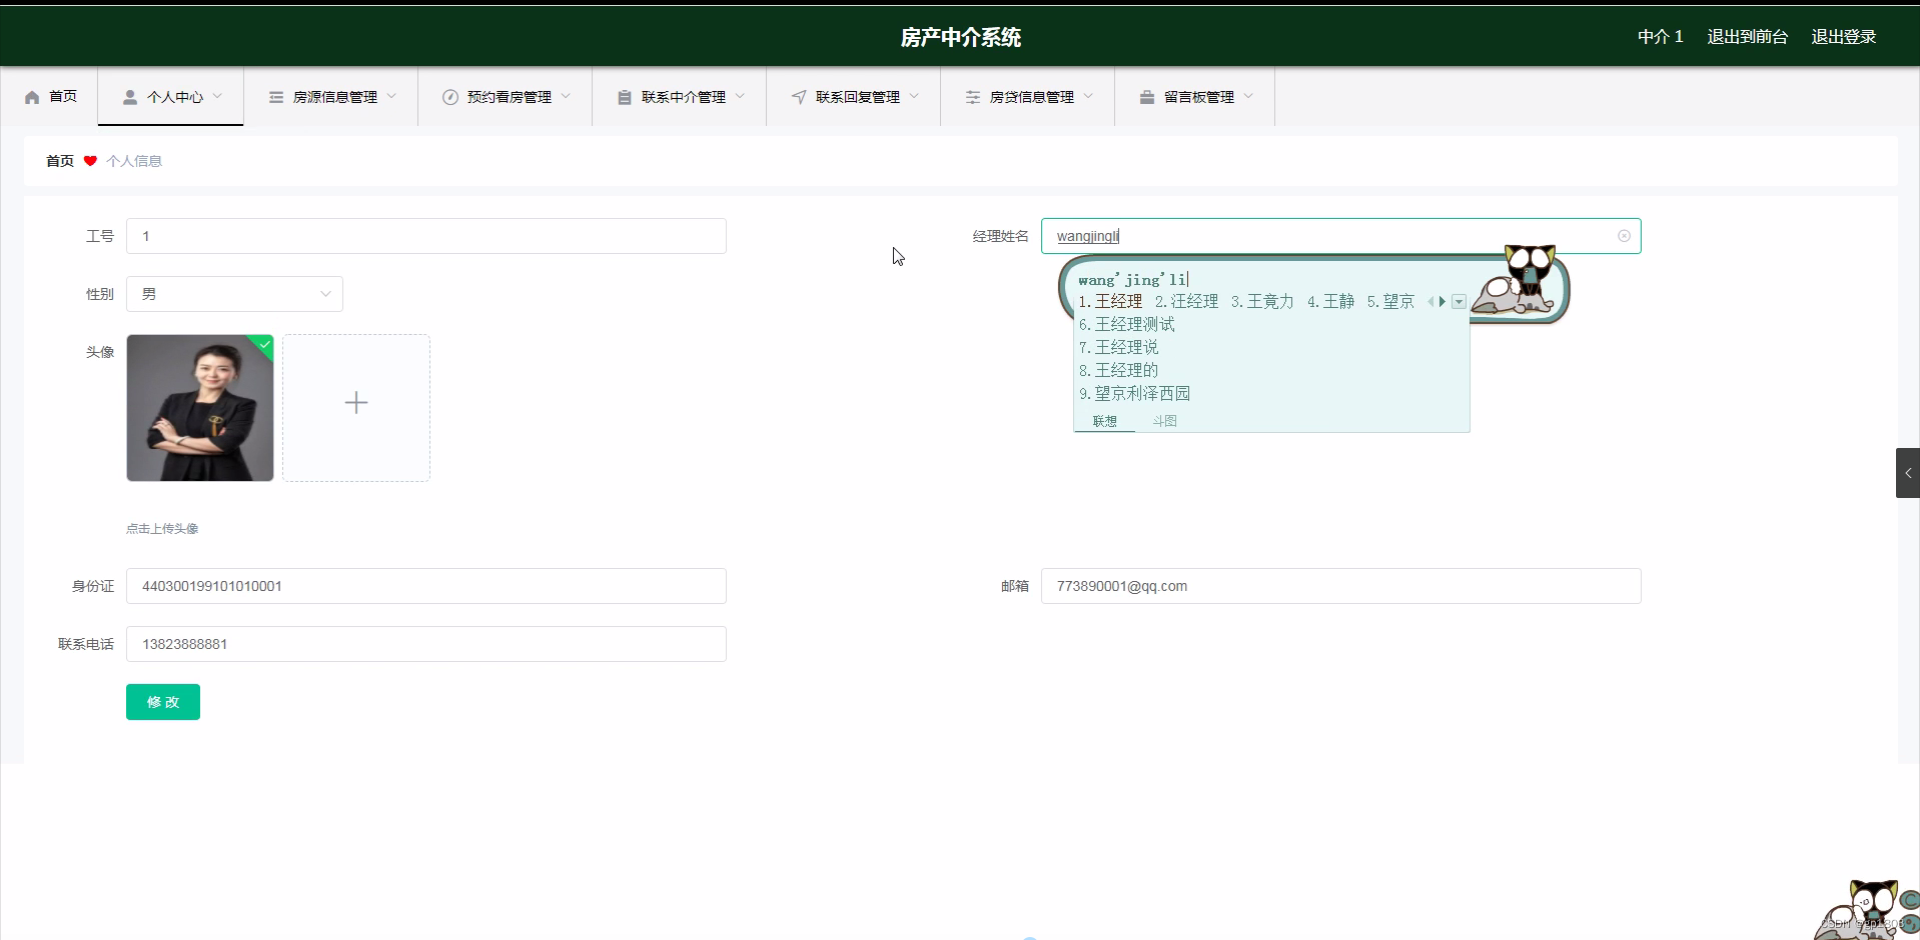This screenshot has height=940, width=1920.
Task: Click the send icon on 联系回复管理
Action: click(x=799, y=96)
